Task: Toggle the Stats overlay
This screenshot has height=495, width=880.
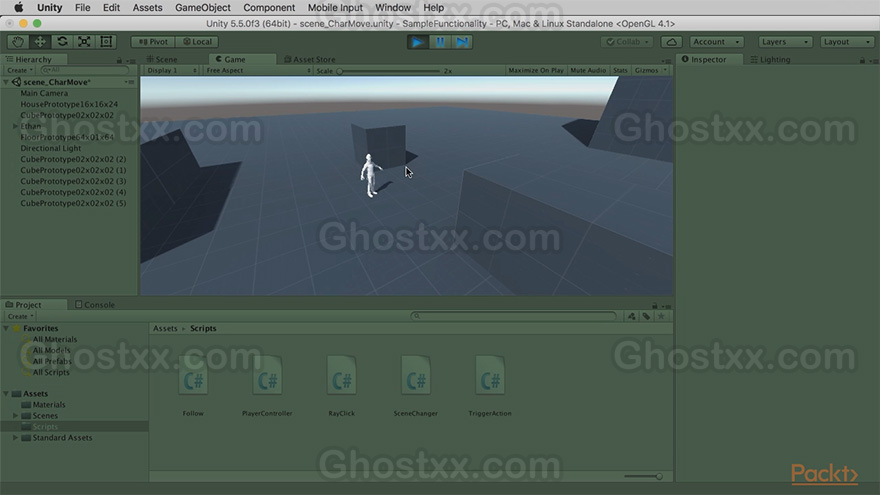Action: click(x=620, y=70)
